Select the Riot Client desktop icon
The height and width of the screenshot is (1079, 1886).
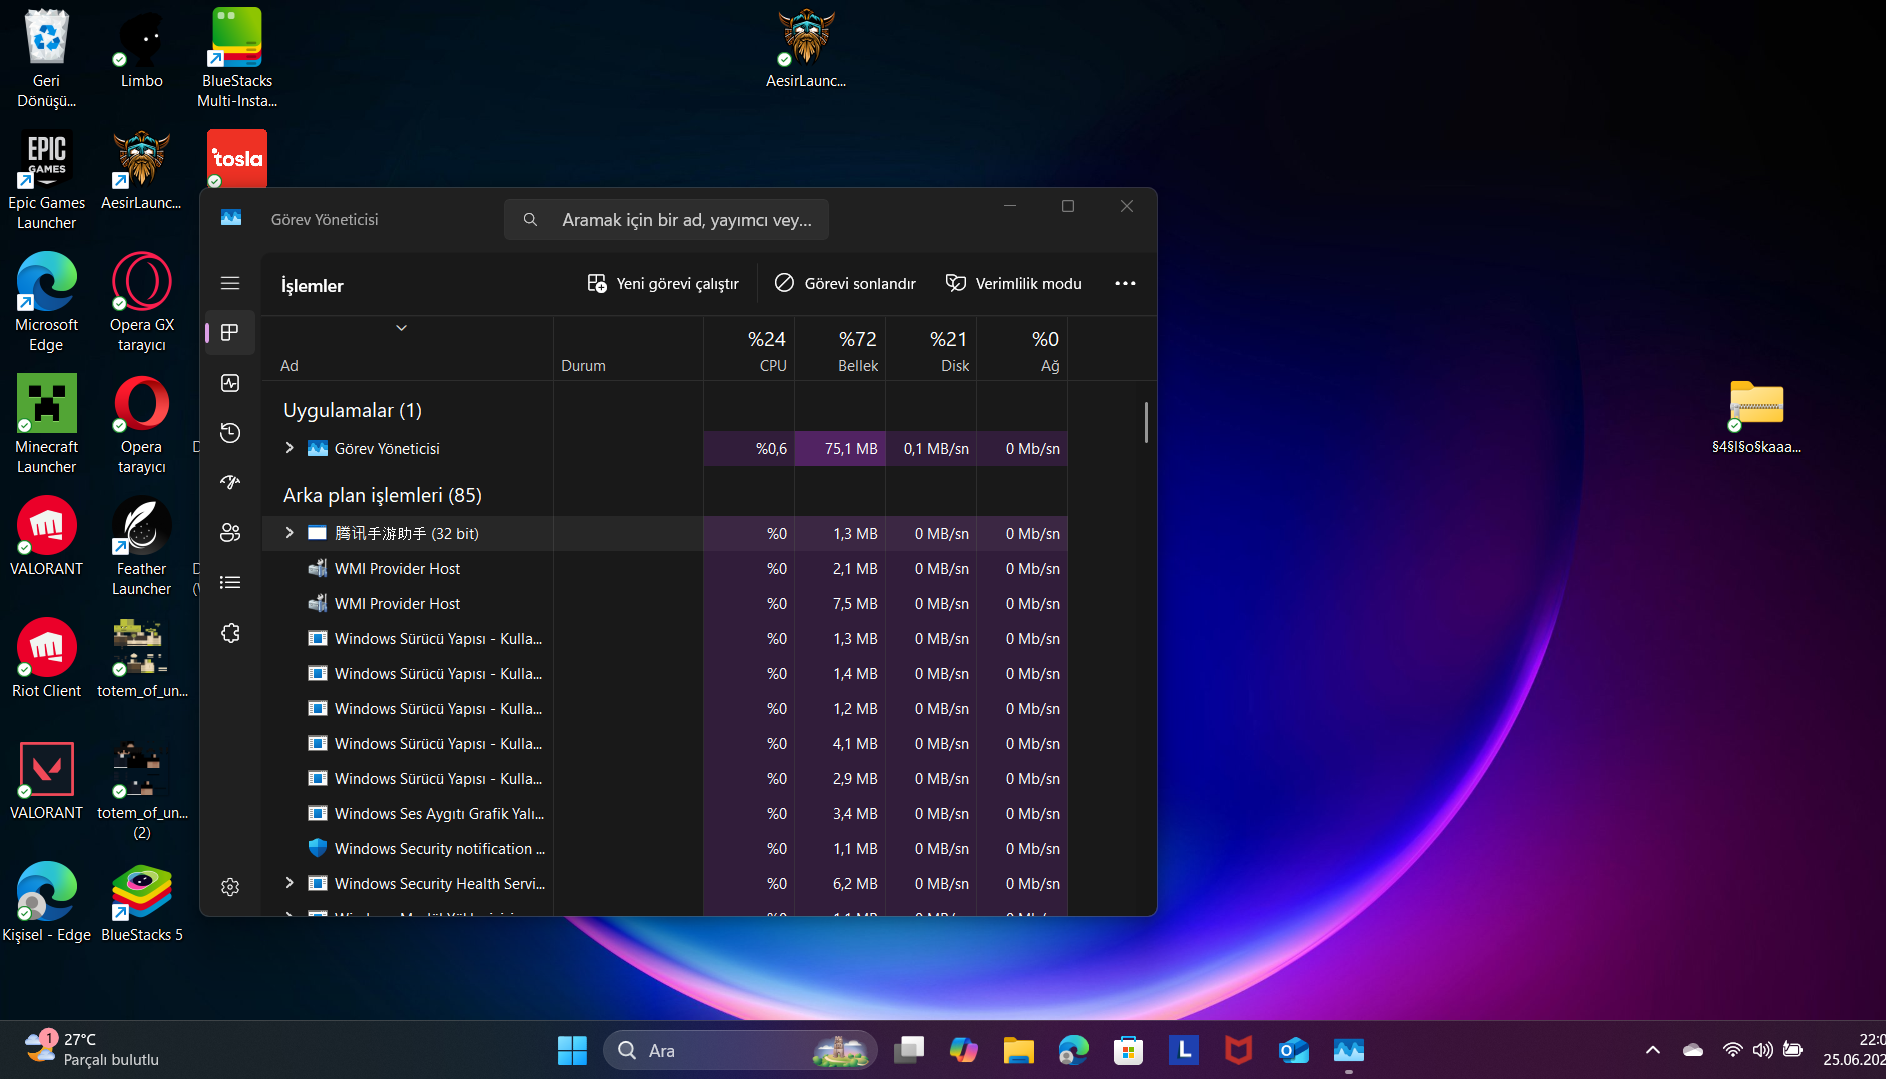46,658
